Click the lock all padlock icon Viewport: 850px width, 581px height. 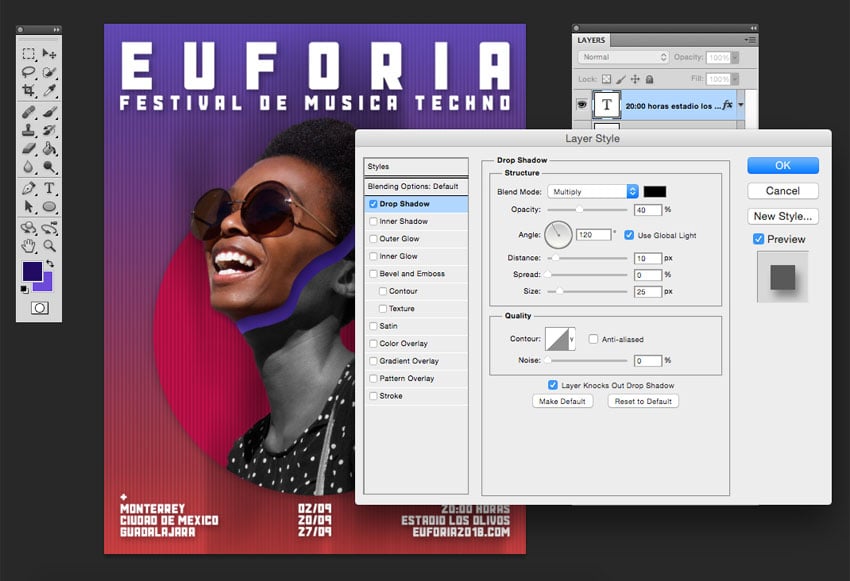pos(649,79)
